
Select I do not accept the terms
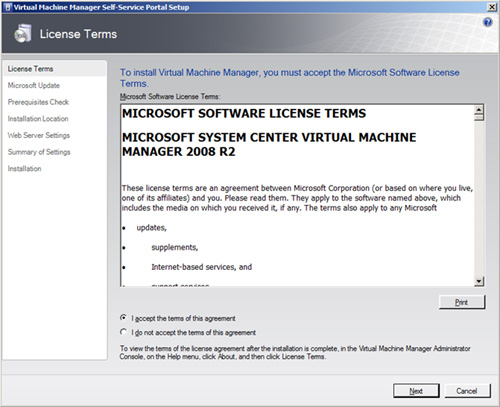coord(188,332)
